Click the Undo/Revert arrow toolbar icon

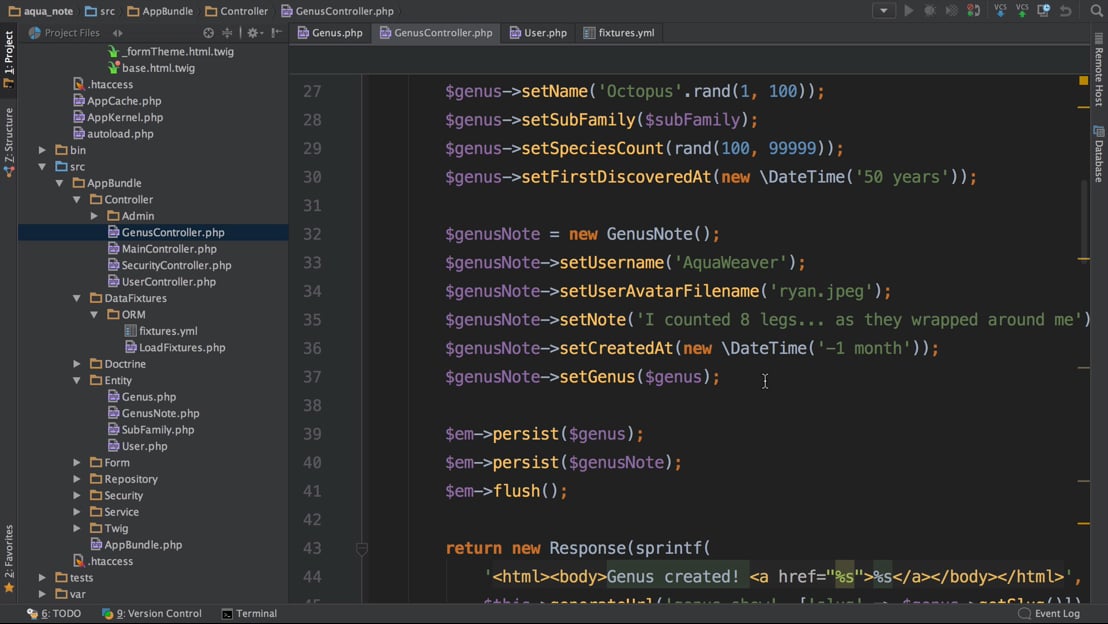1066,11
